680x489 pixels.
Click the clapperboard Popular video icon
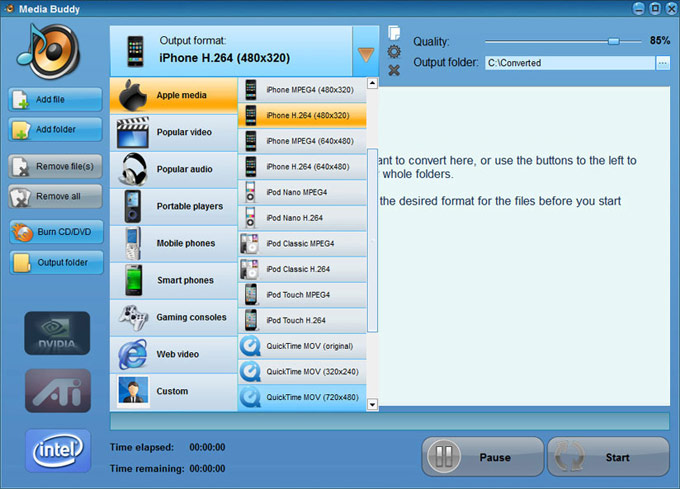coord(133,132)
